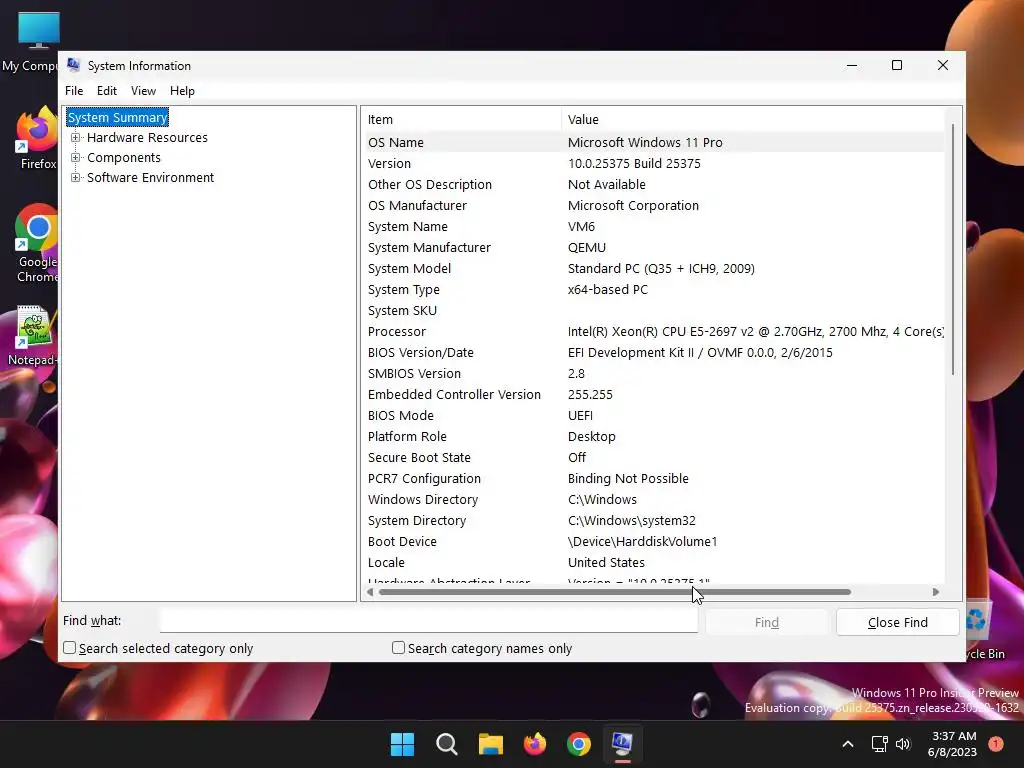Viewport: 1024px width, 768px height.
Task: Select System Summary in the tree
Action: 118,118
